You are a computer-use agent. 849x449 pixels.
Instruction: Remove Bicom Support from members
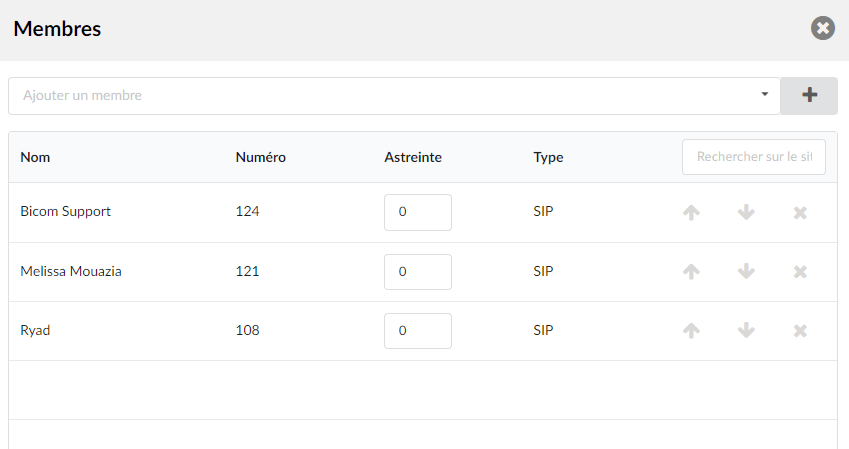click(x=800, y=213)
